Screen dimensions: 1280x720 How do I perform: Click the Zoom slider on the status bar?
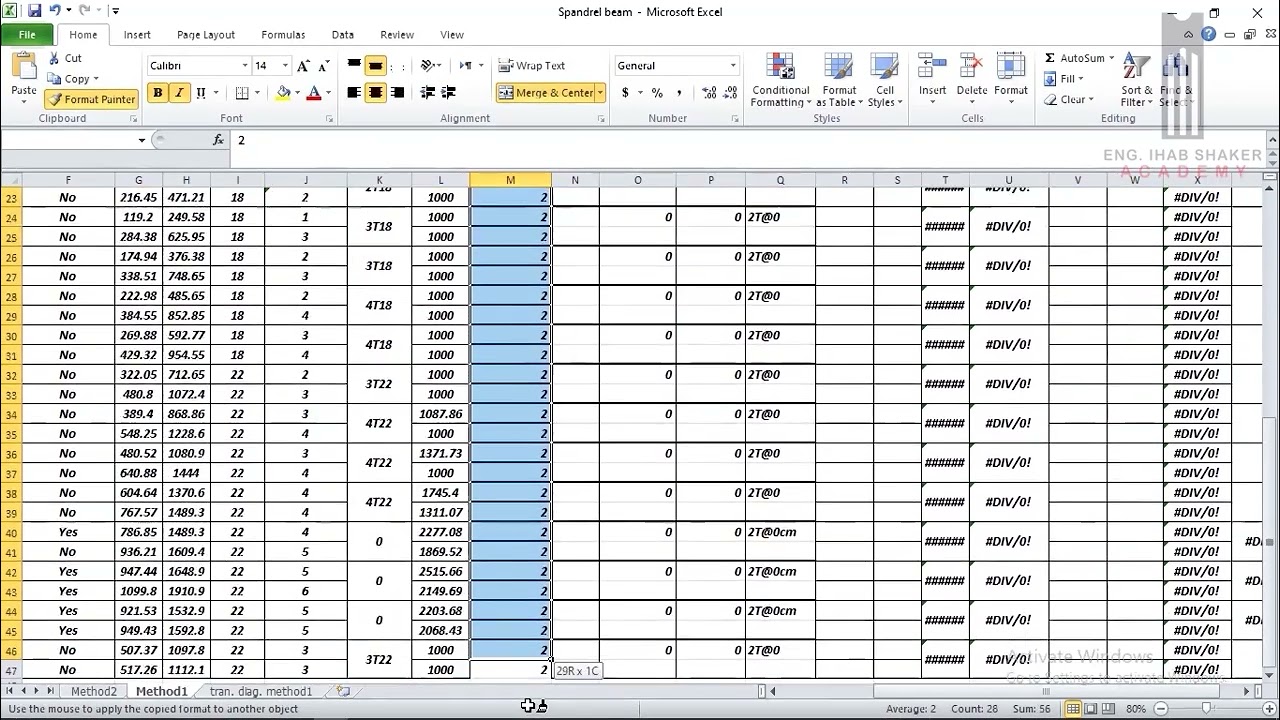[x=1209, y=709]
